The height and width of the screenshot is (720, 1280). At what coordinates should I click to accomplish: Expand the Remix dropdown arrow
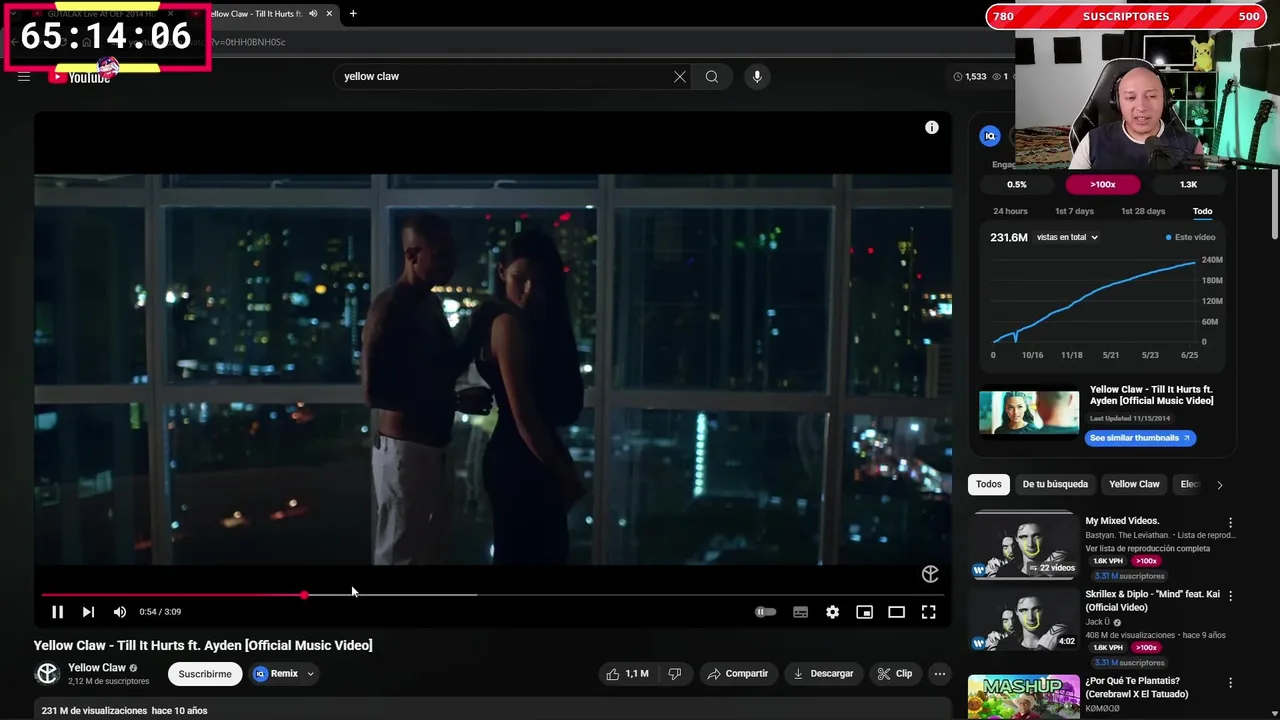pyautogui.click(x=310, y=674)
